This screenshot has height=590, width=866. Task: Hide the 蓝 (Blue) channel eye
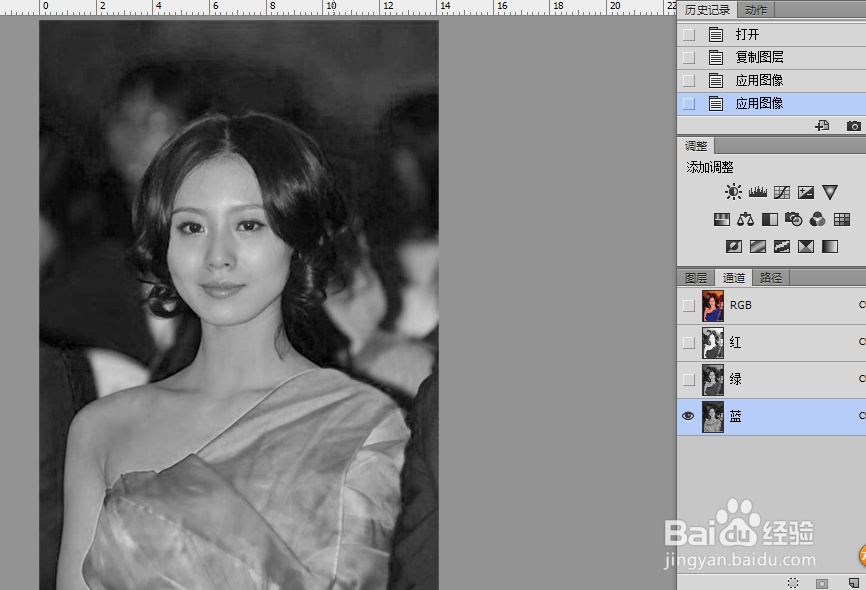(x=688, y=416)
